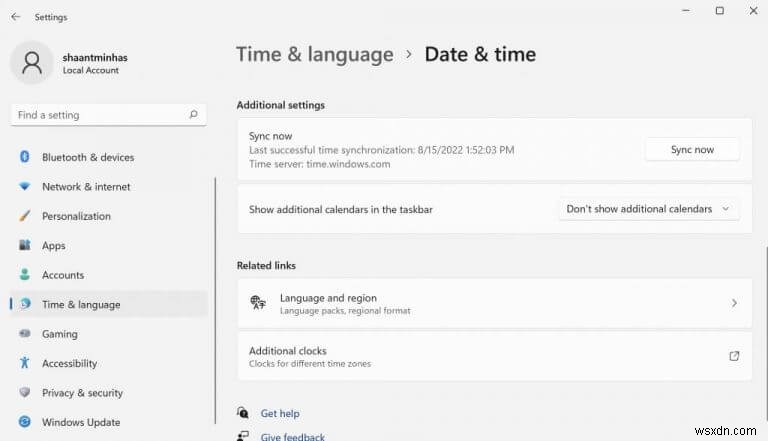Click the Privacy & security shield icon
Image resolution: width=768 pixels, height=441 pixels.
click(25, 393)
